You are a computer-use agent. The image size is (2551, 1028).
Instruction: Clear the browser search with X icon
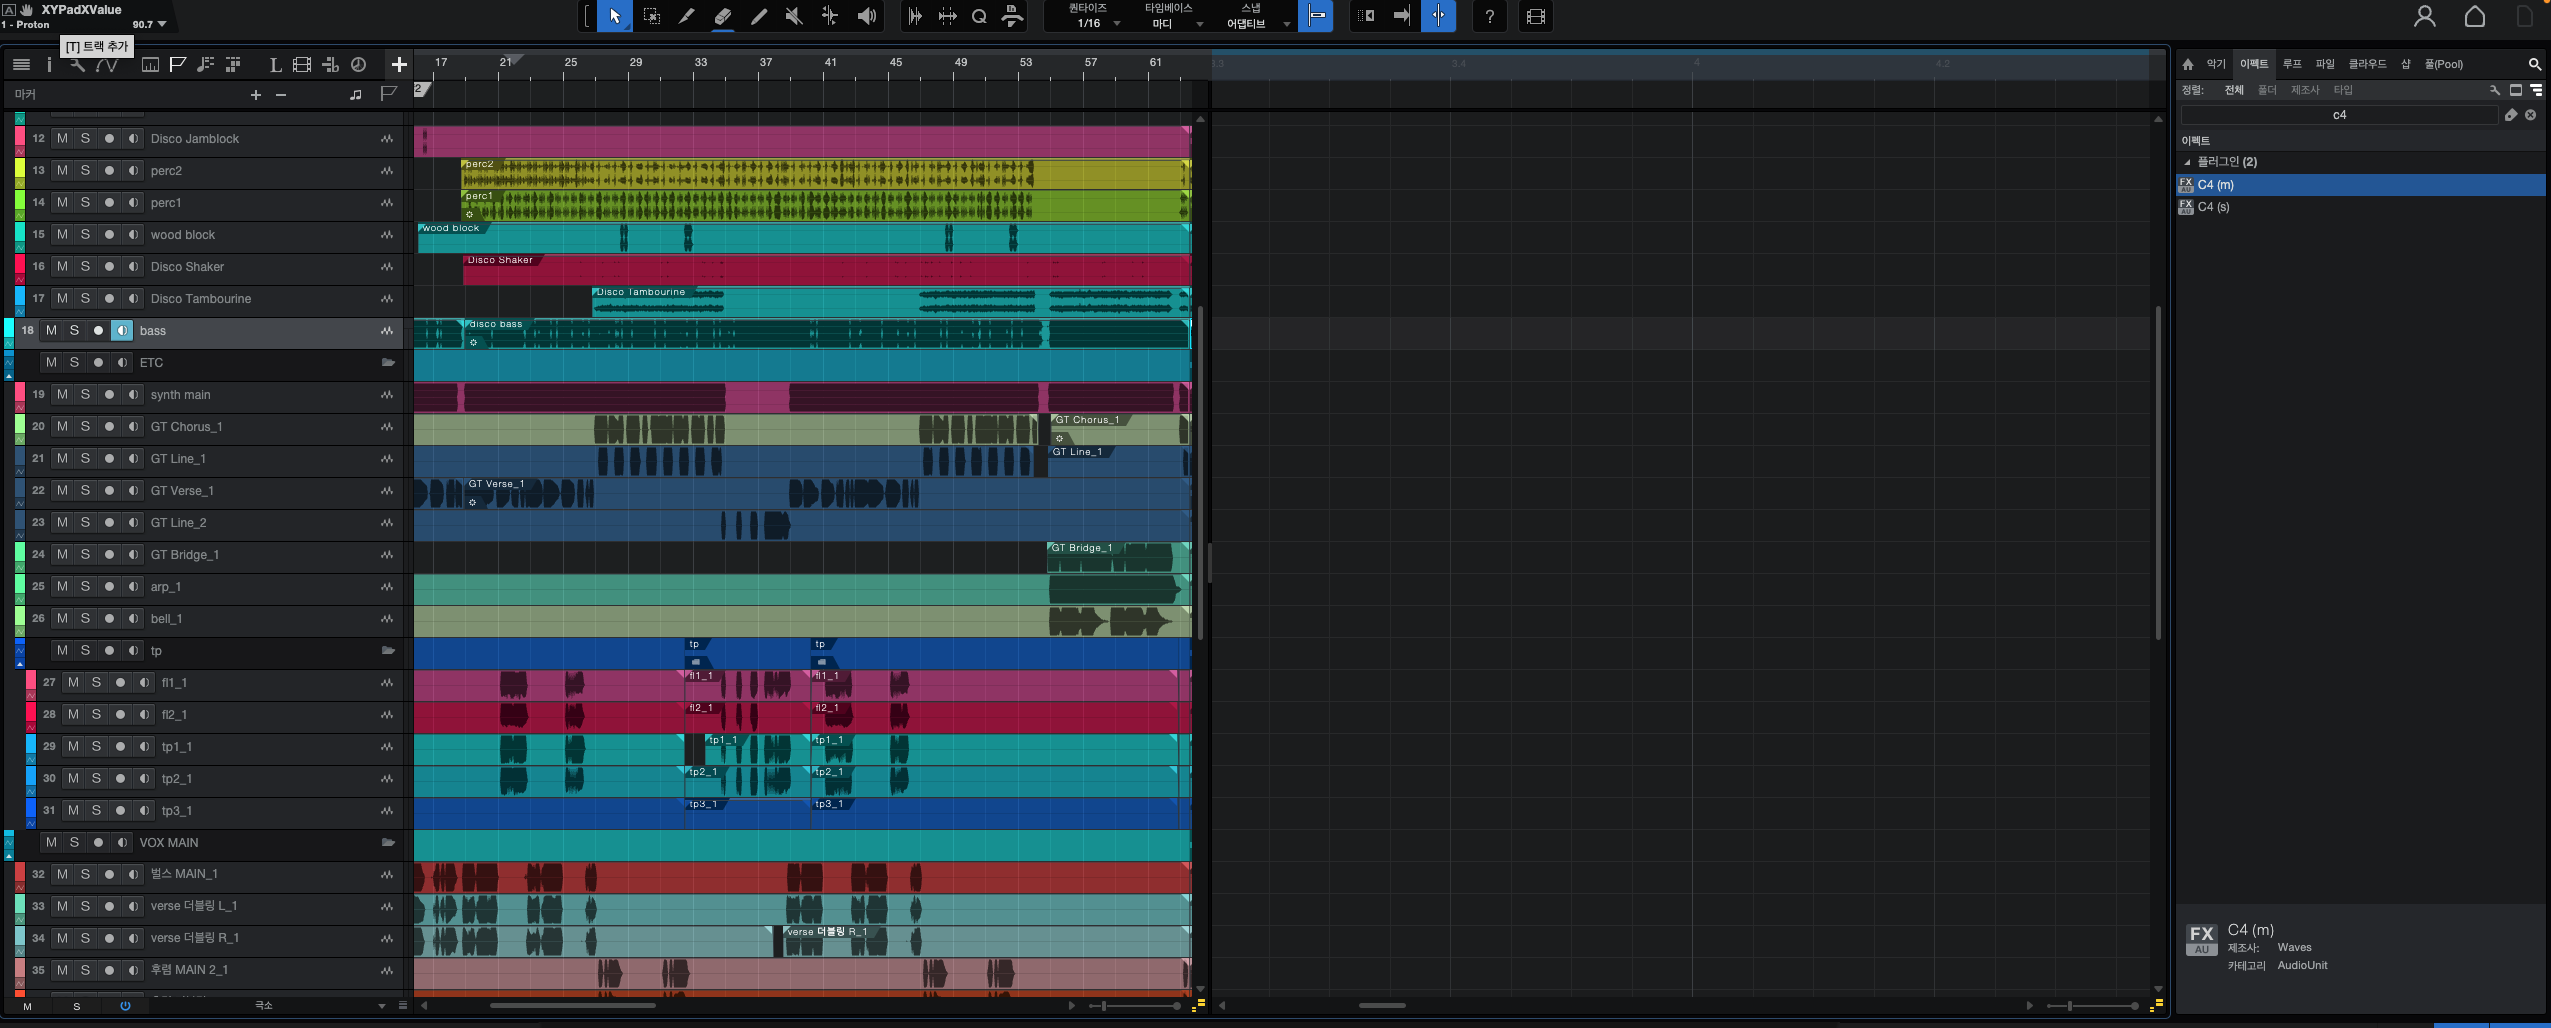pyautogui.click(x=2531, y=115)
